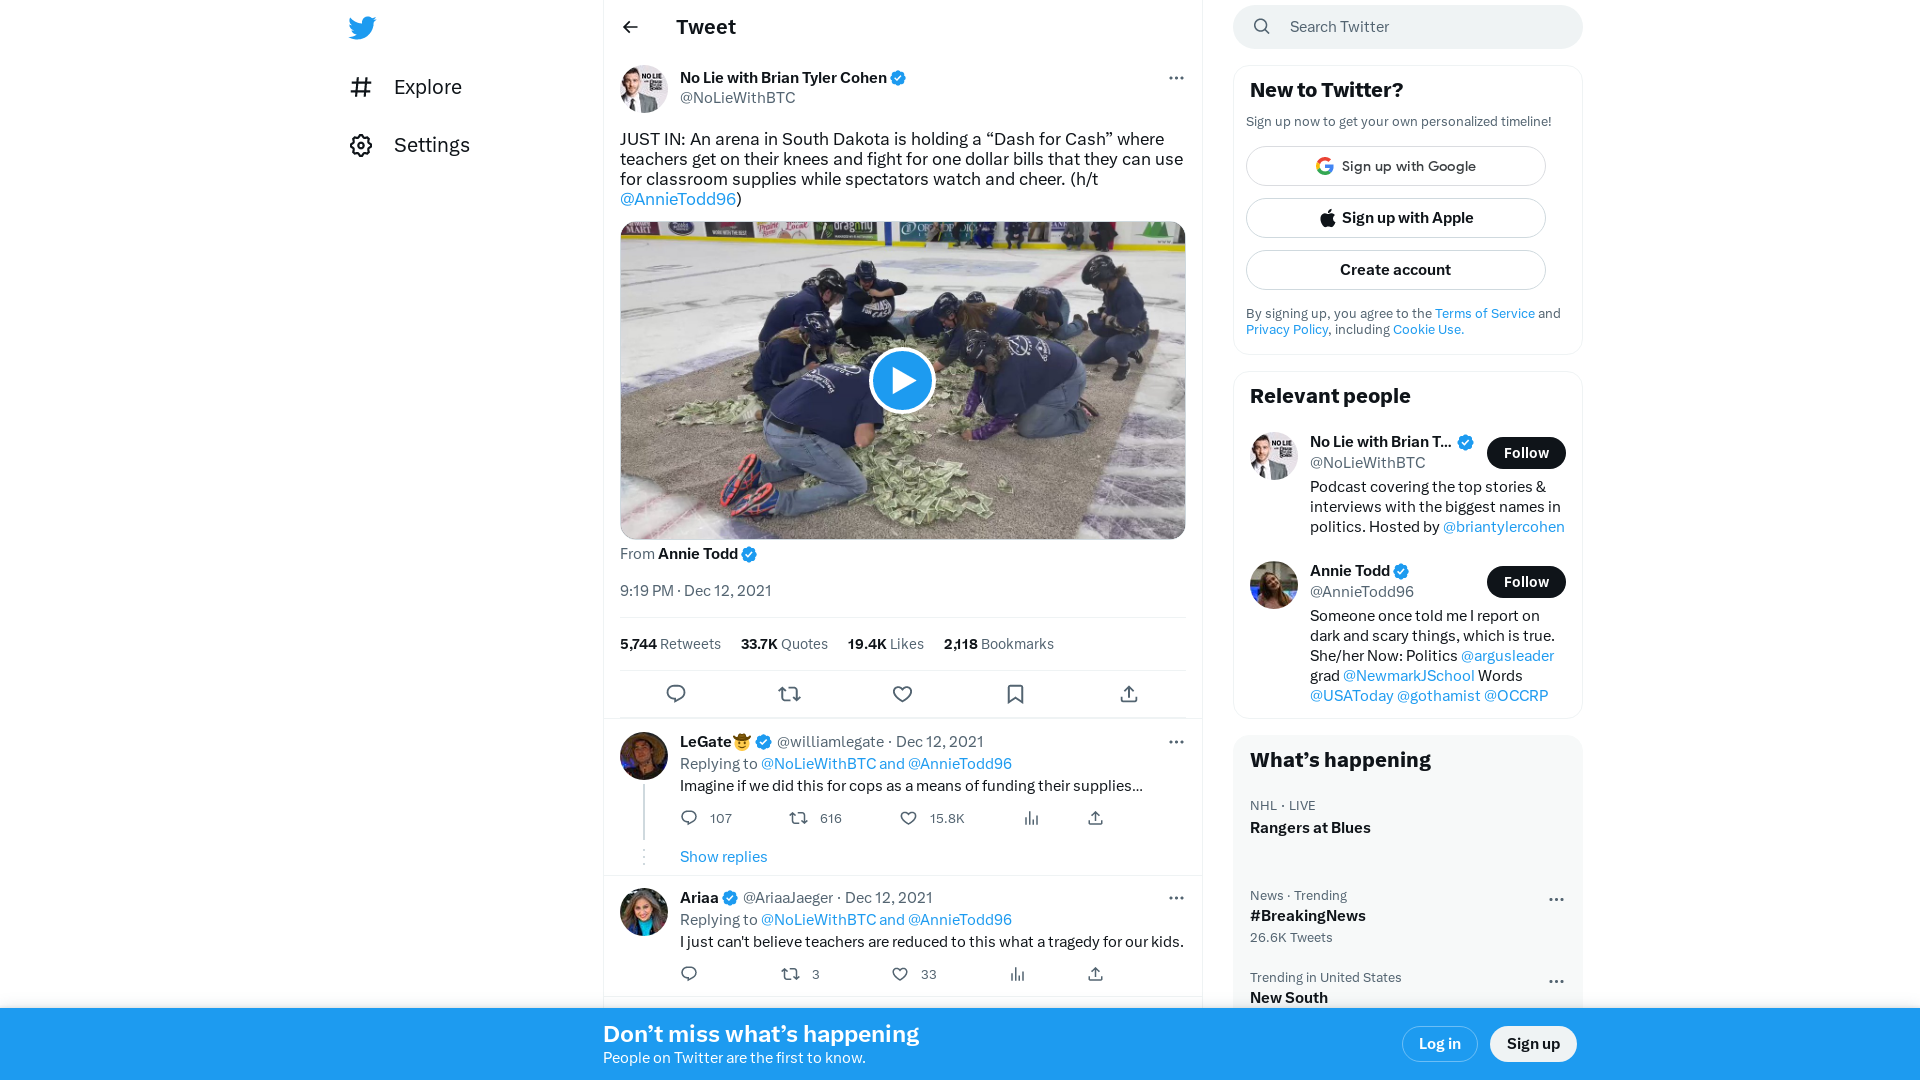Screen dimensions: 1920x1080
Task: Click the Twitter bird logo
Action: [362, 28]
